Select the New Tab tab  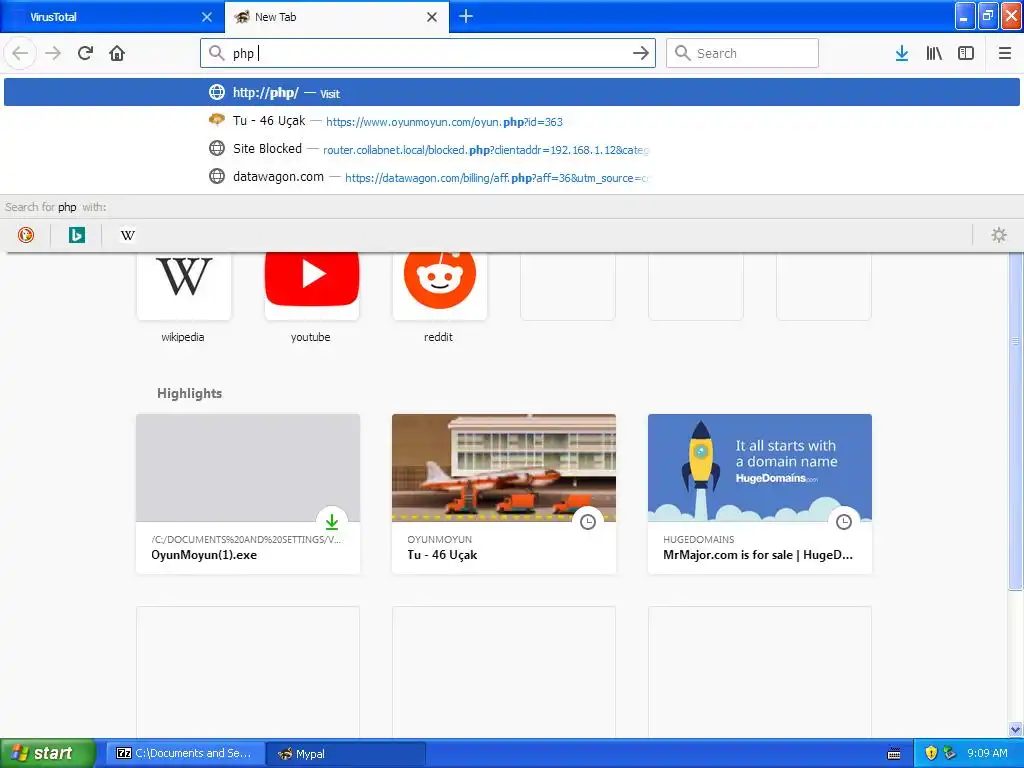point(337,17)
